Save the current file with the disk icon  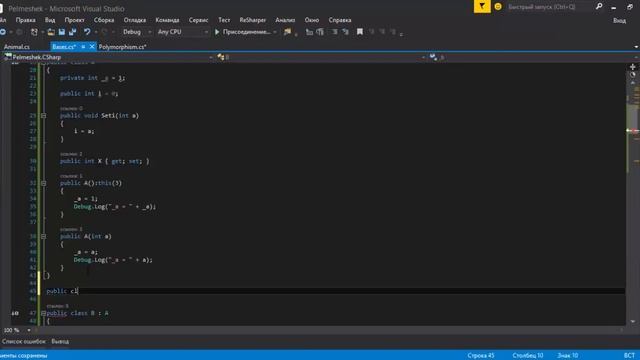62,32
